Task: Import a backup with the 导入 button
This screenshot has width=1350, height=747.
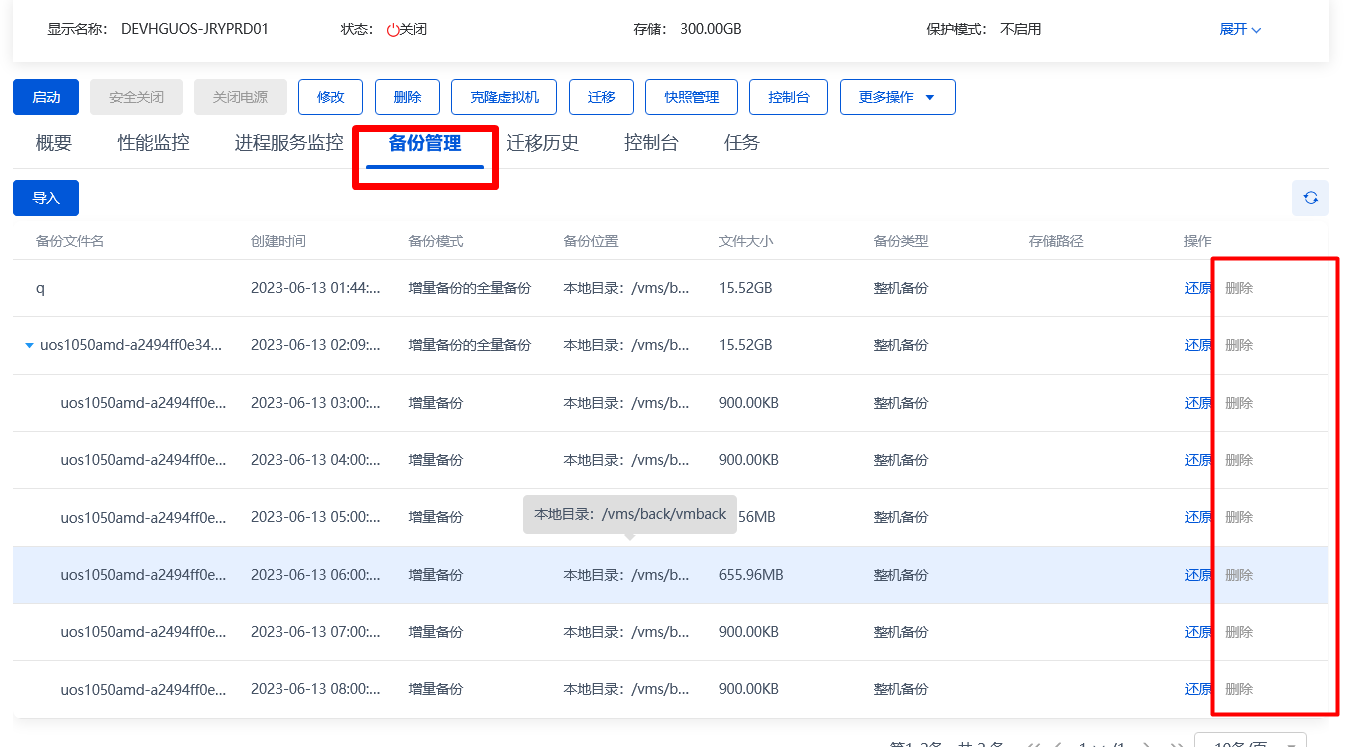Action: pos(46,198)
